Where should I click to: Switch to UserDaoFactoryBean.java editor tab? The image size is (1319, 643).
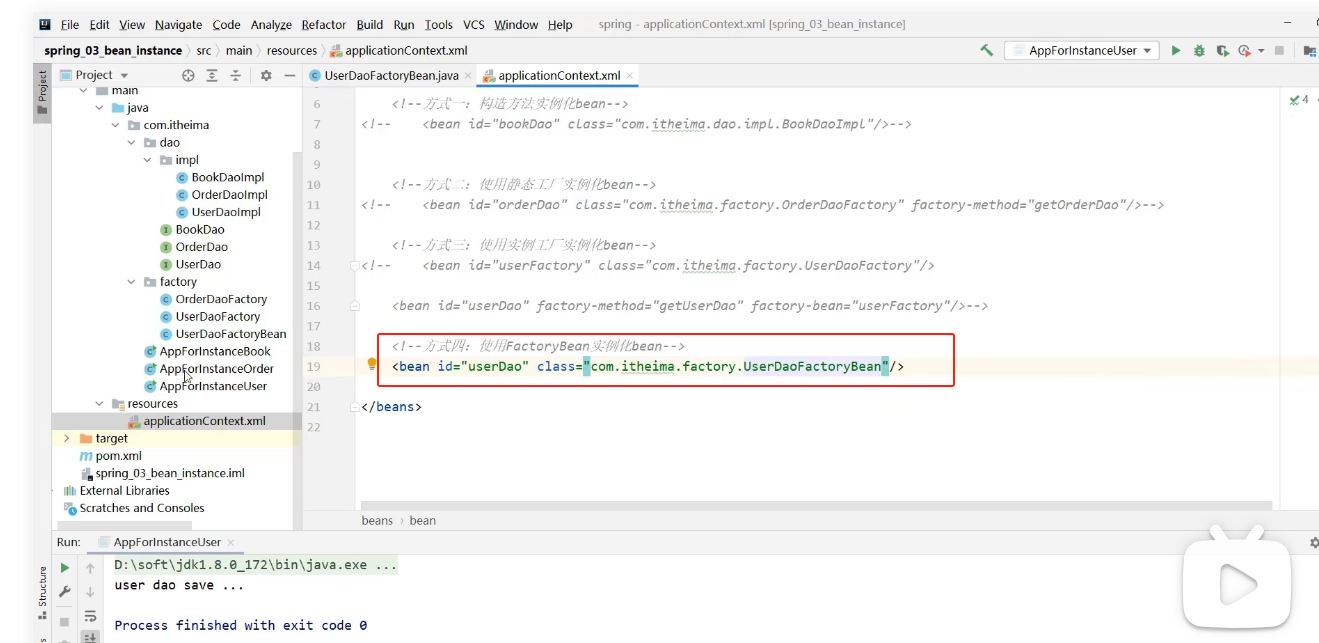tap(390, 75)
